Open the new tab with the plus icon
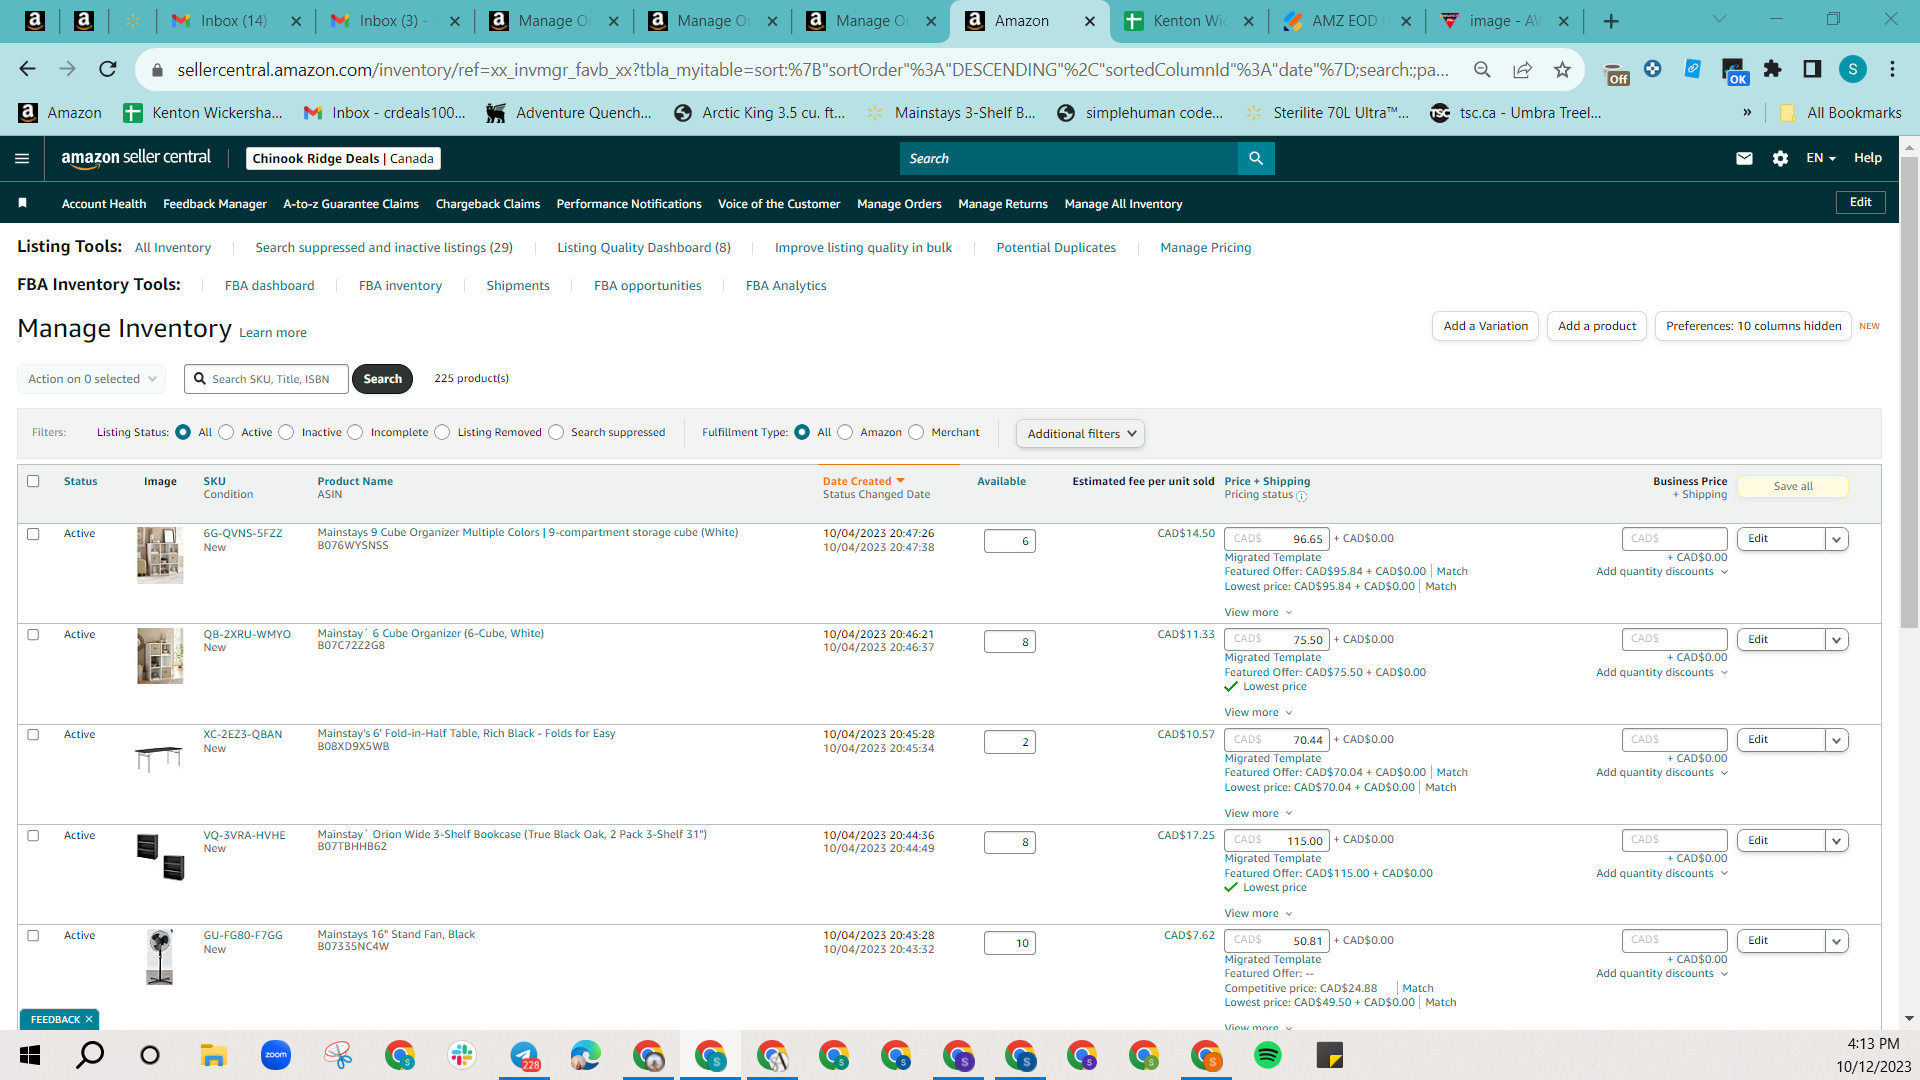This screenshot has height=1080, width=1920. tap(1611, 21)
